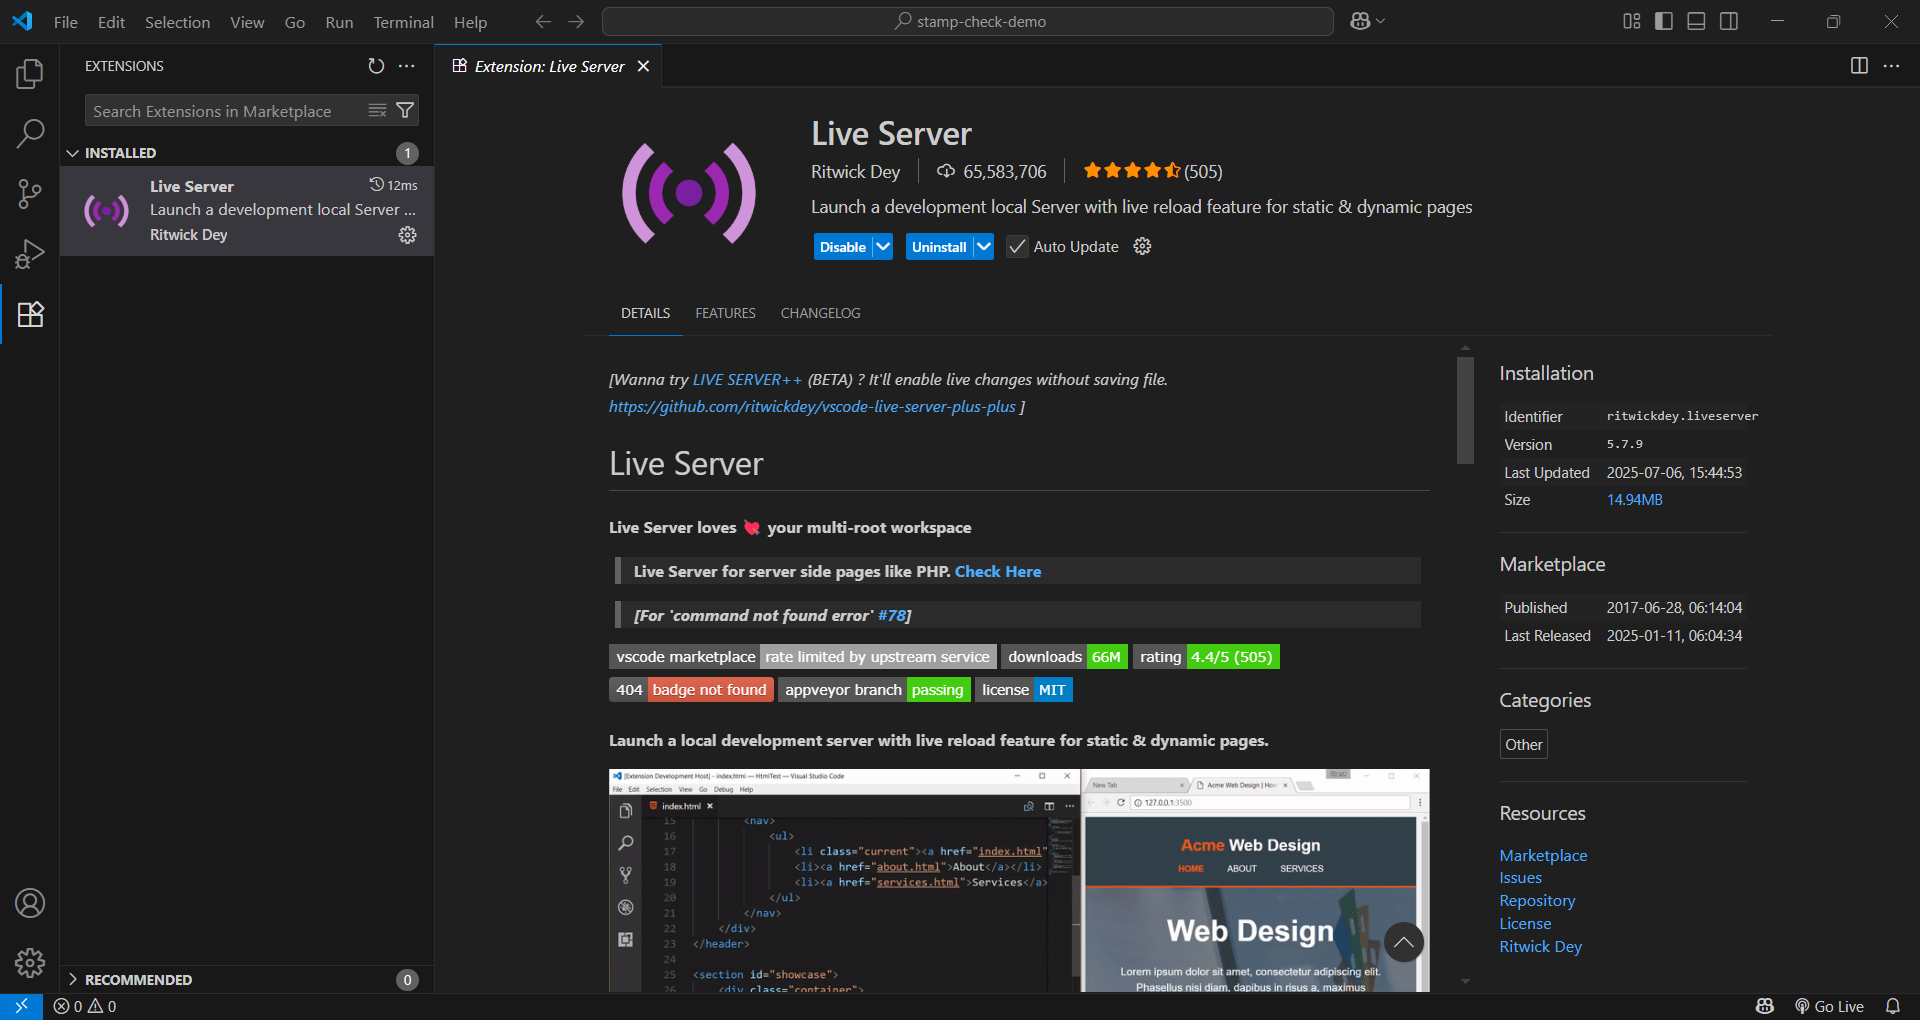The width and height of the screenshot is (1920, 1020).
Task: Show errors and warnings in status bar
Action: click(x=85, y=1006)
